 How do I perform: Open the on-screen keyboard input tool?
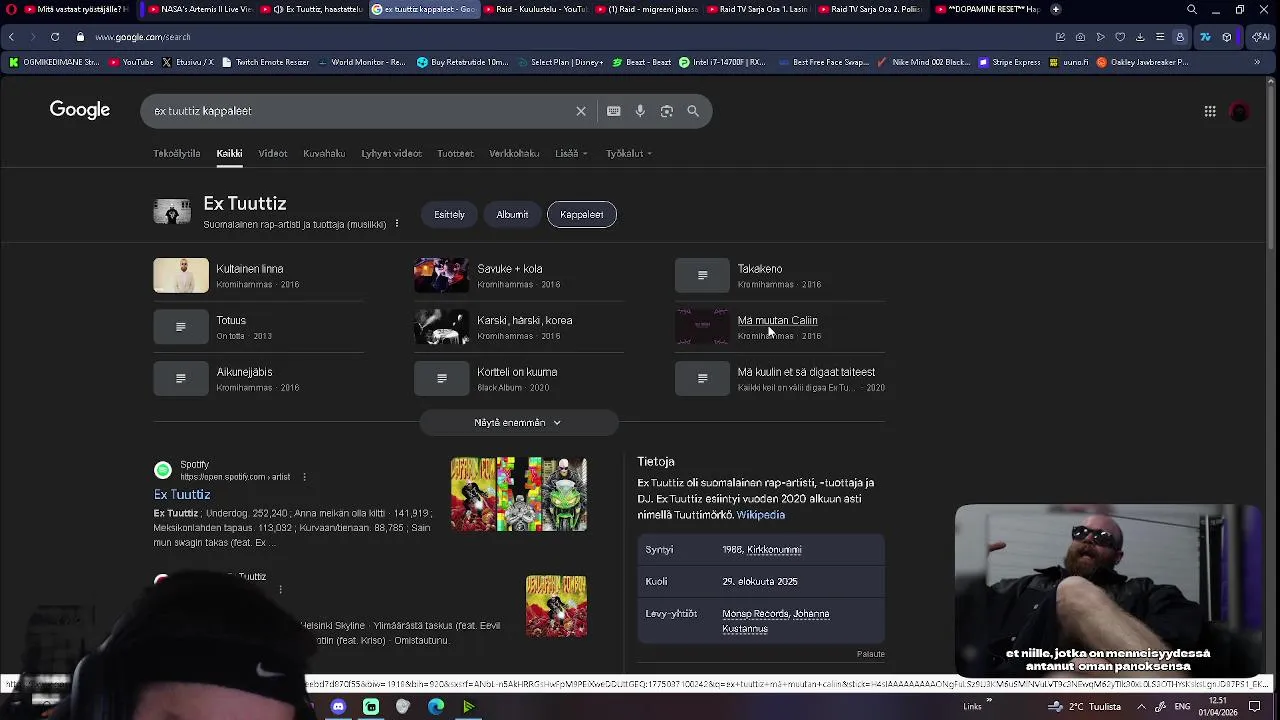point(614,111)
